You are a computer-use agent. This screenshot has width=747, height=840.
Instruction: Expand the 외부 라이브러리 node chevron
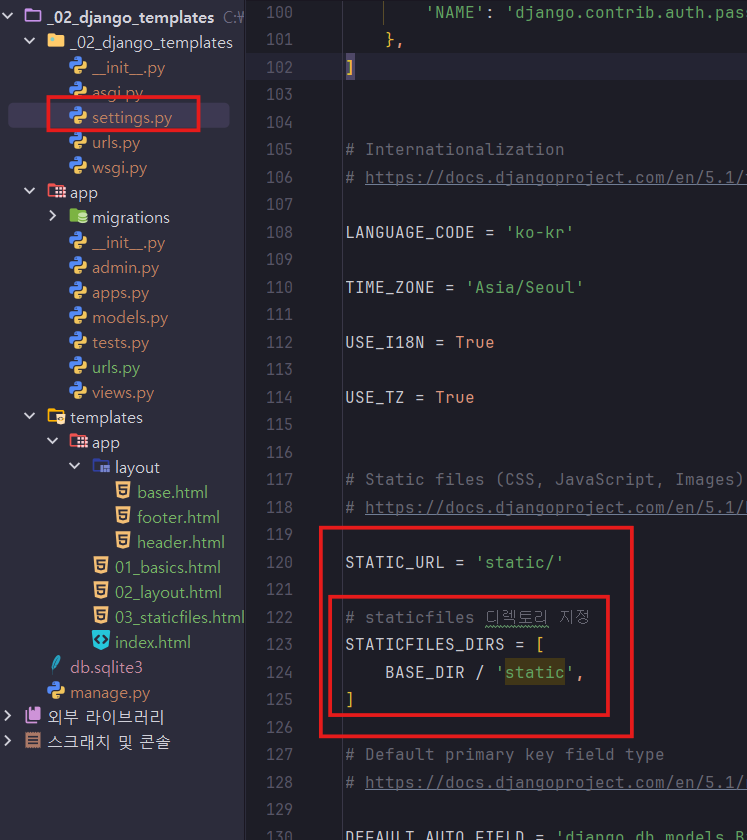coord(8,715)
